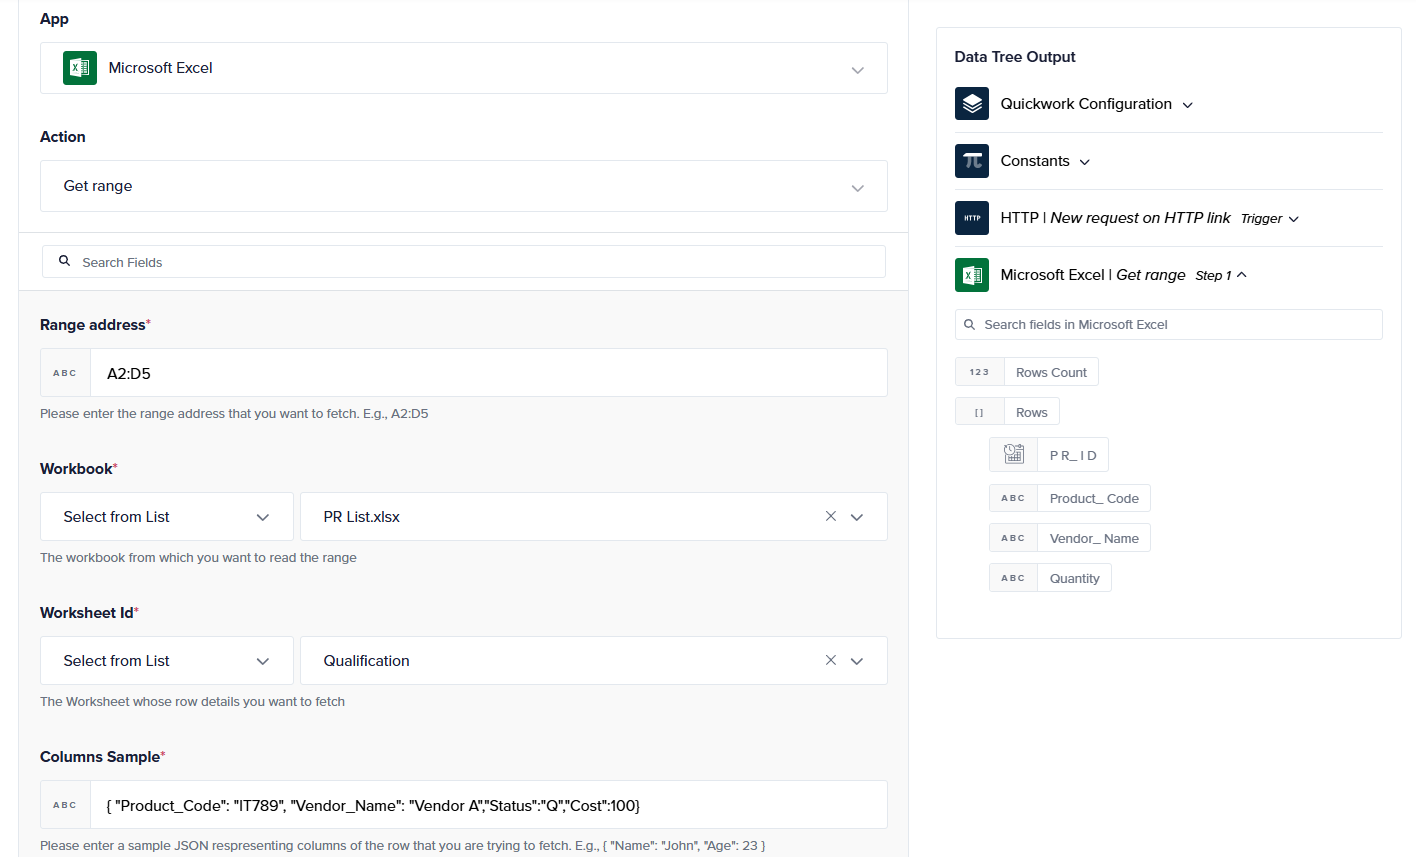Click the Worksheet Id label
1416x857 pixels.
(87, 613)
